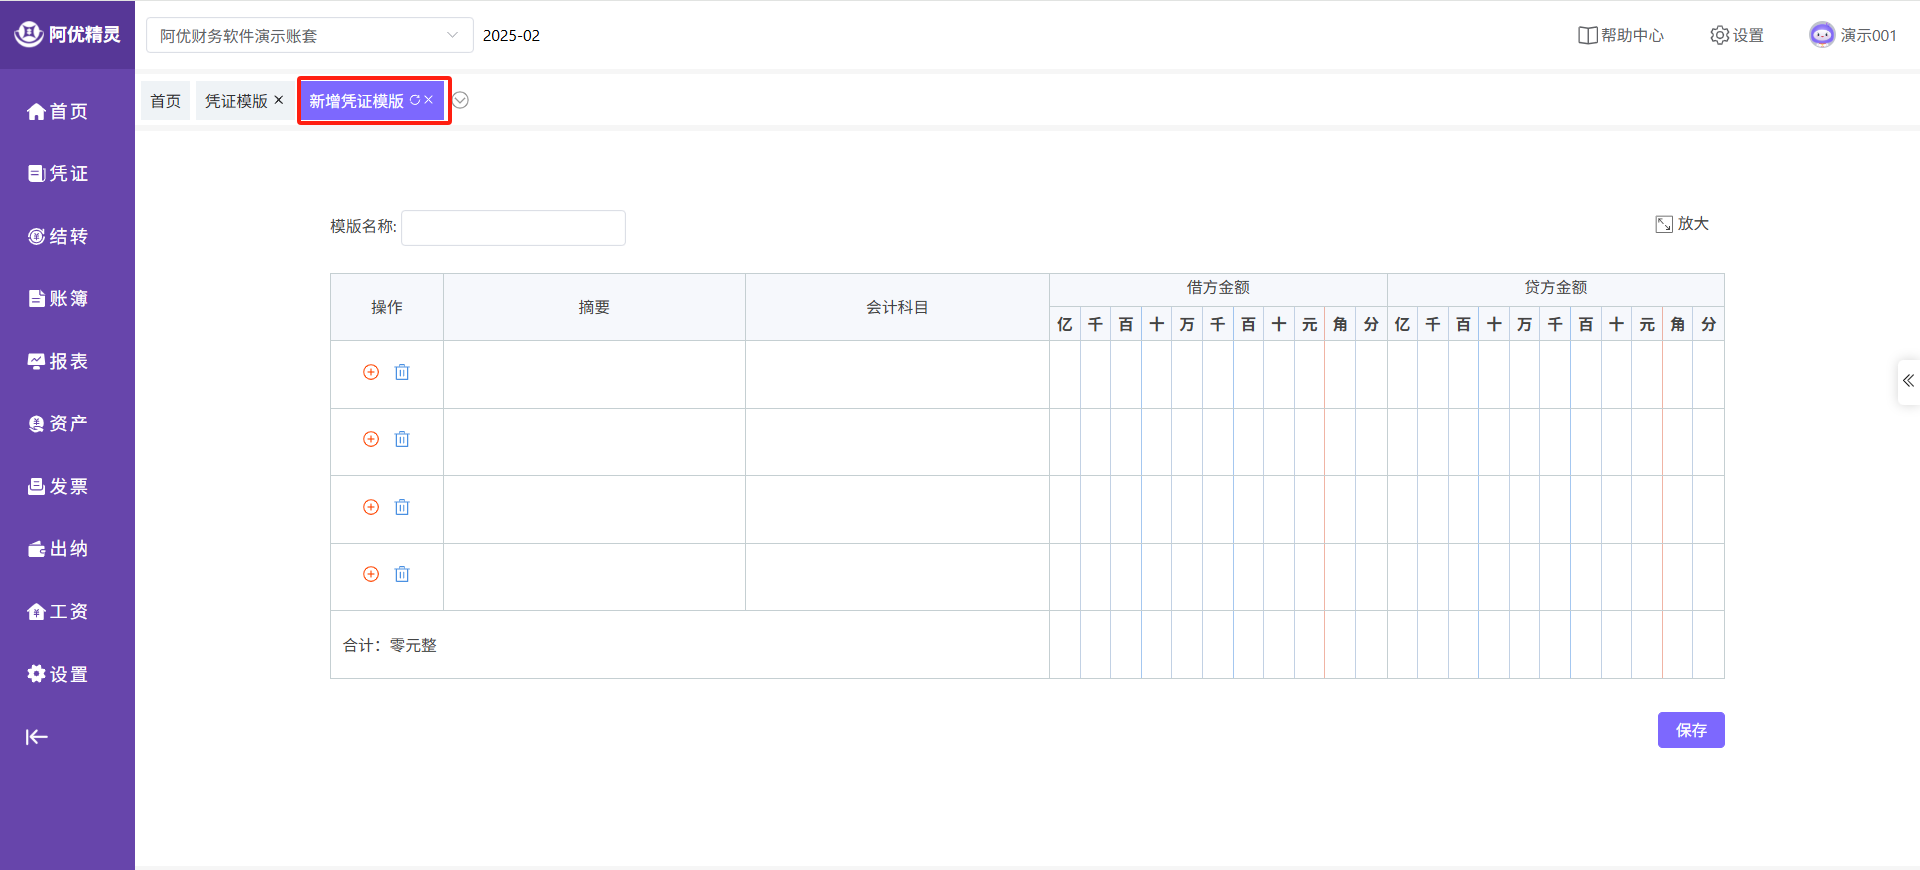This screenshot has width=1920, height=870.
Task: Open the 发票 invoice sidebar item
Action: coord(58,486)
